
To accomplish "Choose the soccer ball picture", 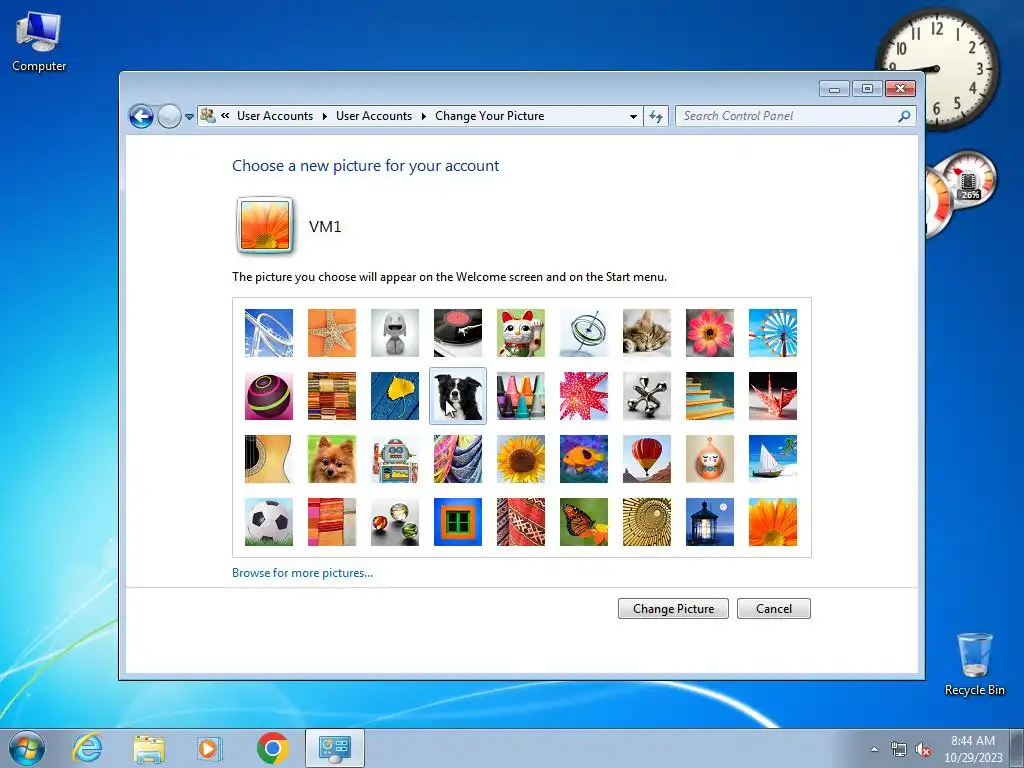I will (x=268, y=522).
